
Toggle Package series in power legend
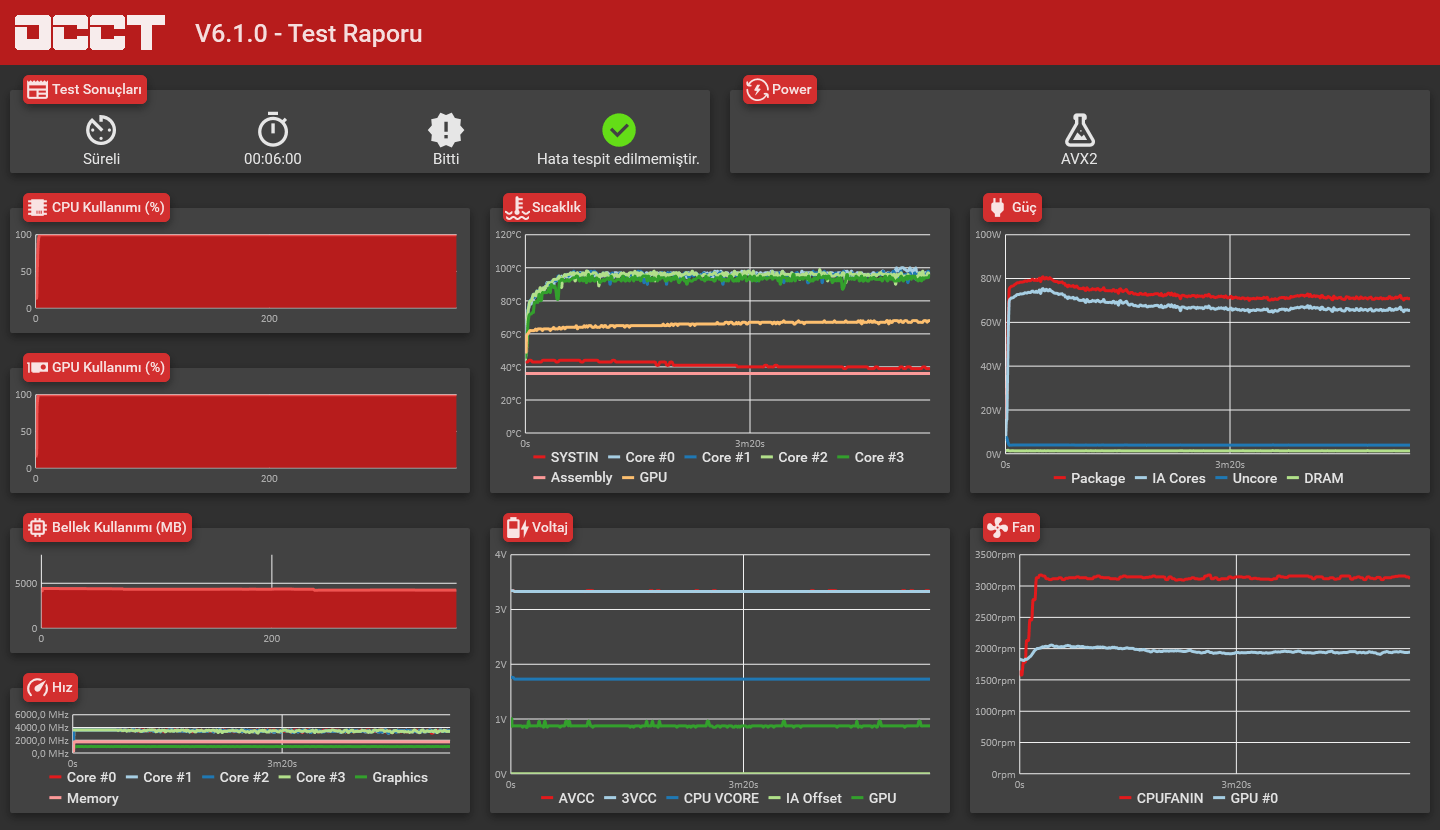click(1089, 478)
